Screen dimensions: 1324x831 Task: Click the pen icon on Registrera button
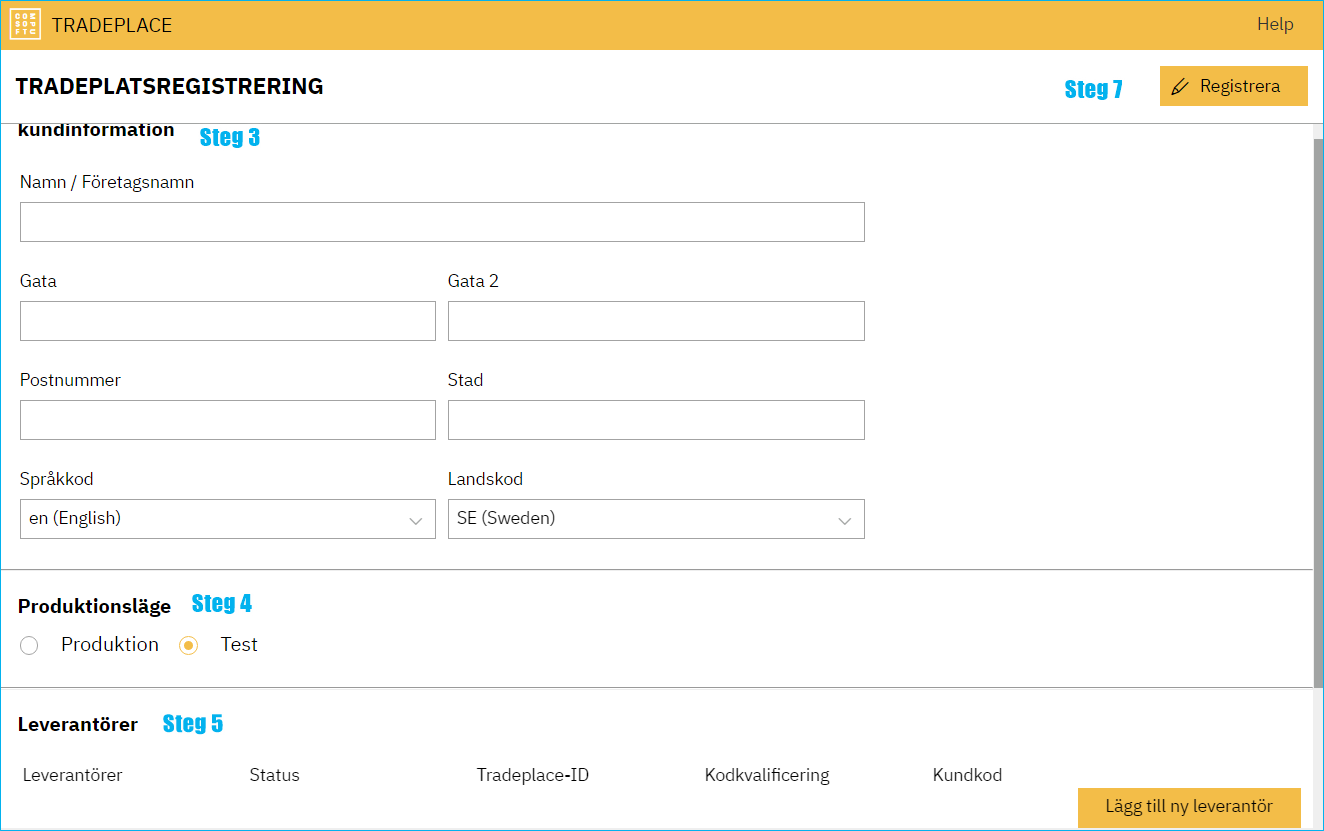coord(1180,87)
